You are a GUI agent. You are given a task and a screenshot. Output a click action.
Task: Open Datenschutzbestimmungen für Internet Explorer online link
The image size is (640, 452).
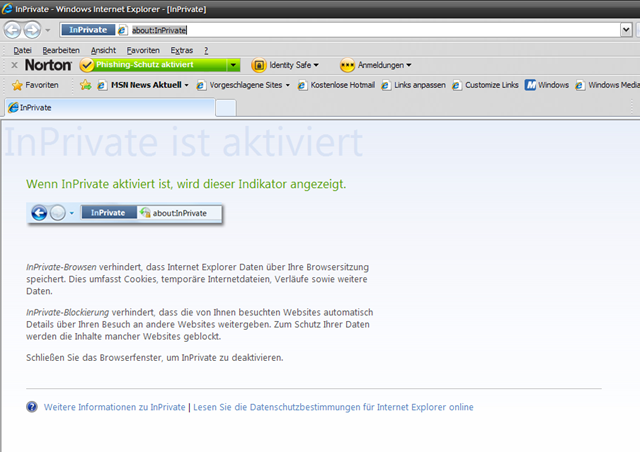[333, 407]
